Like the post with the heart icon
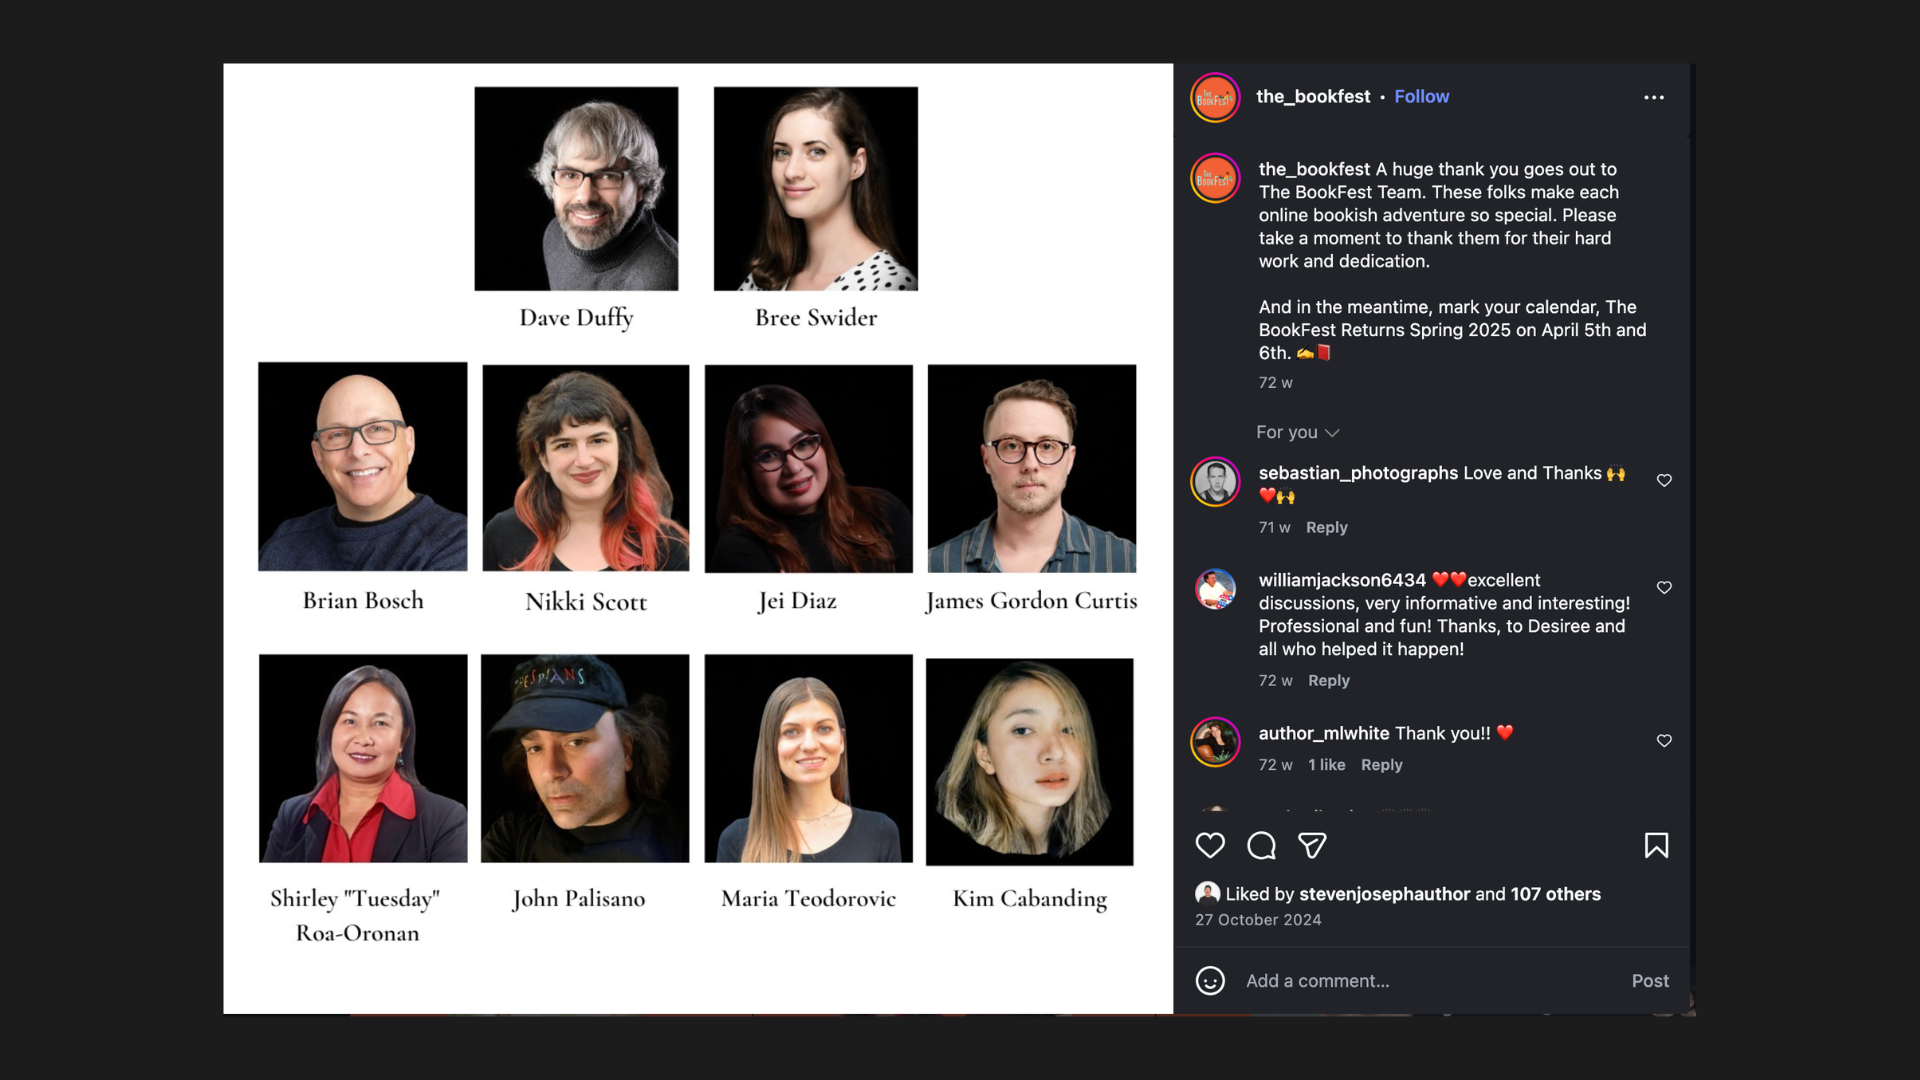The height and width of the screenshot is (1080, 1920). tap(1210, 845)
